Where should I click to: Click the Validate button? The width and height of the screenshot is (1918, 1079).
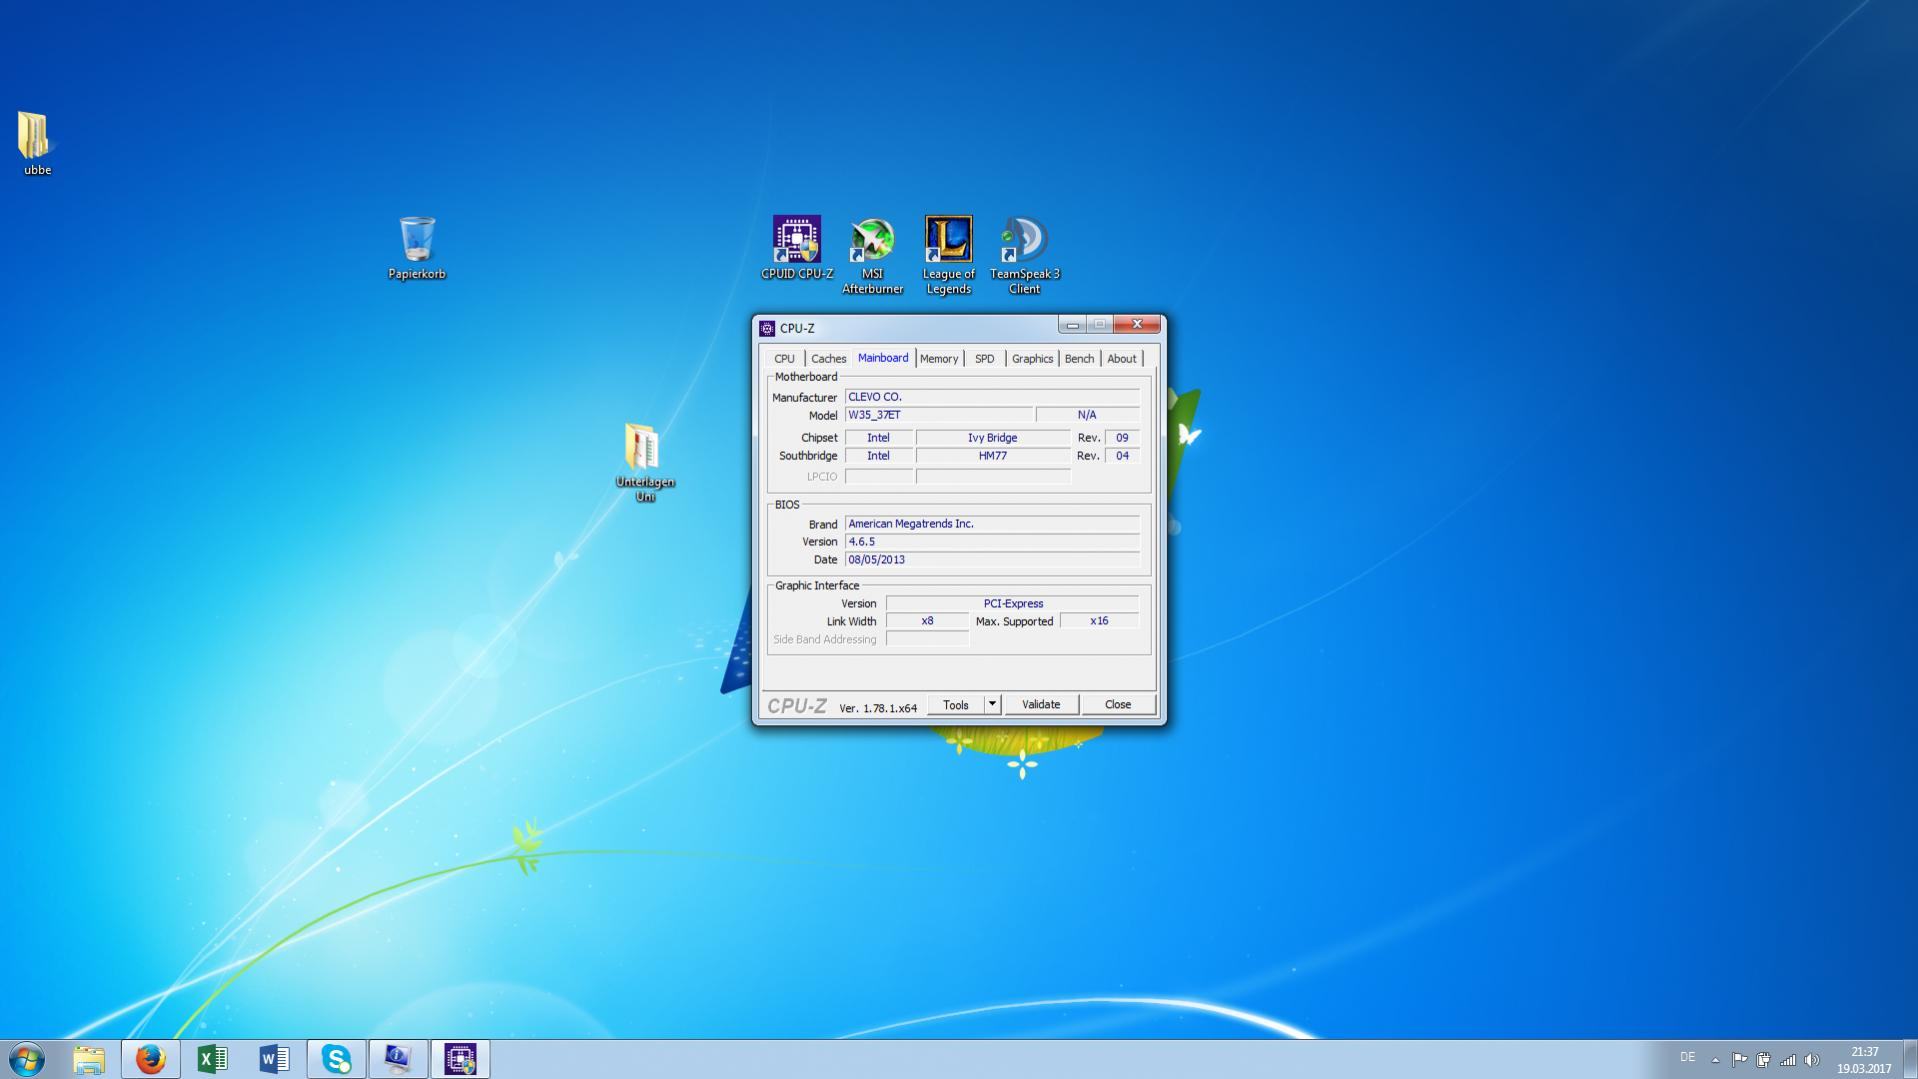click(x=1041, y=705)
